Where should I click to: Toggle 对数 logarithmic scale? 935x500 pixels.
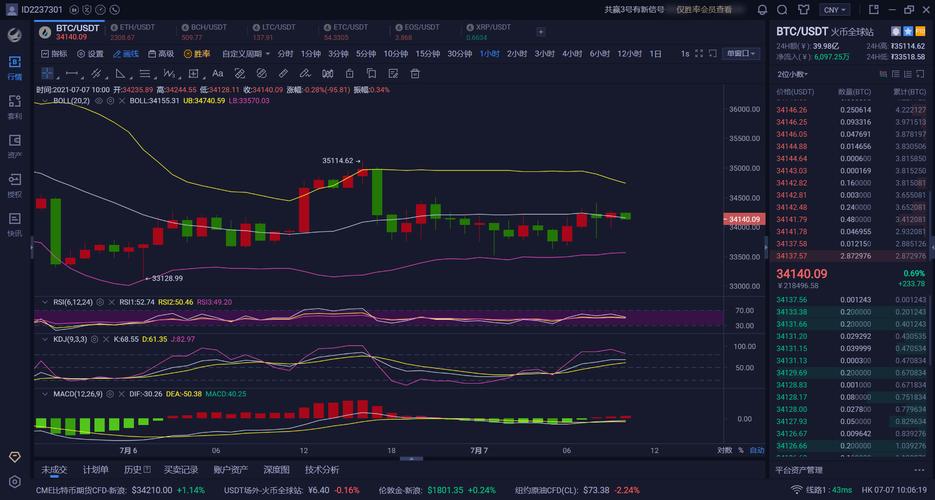(x=724, y=450)
